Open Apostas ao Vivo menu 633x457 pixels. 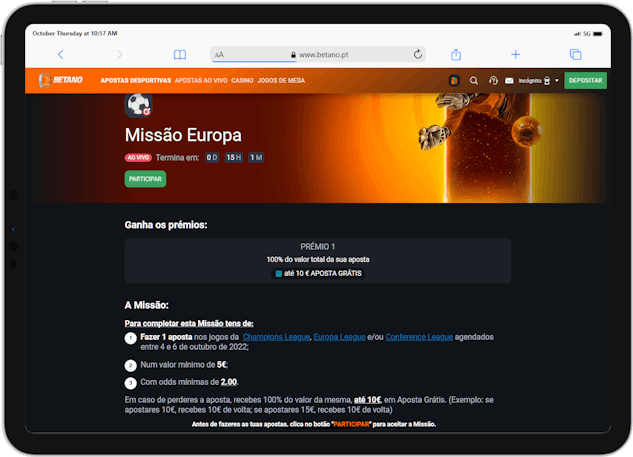[x=201, y=80]
